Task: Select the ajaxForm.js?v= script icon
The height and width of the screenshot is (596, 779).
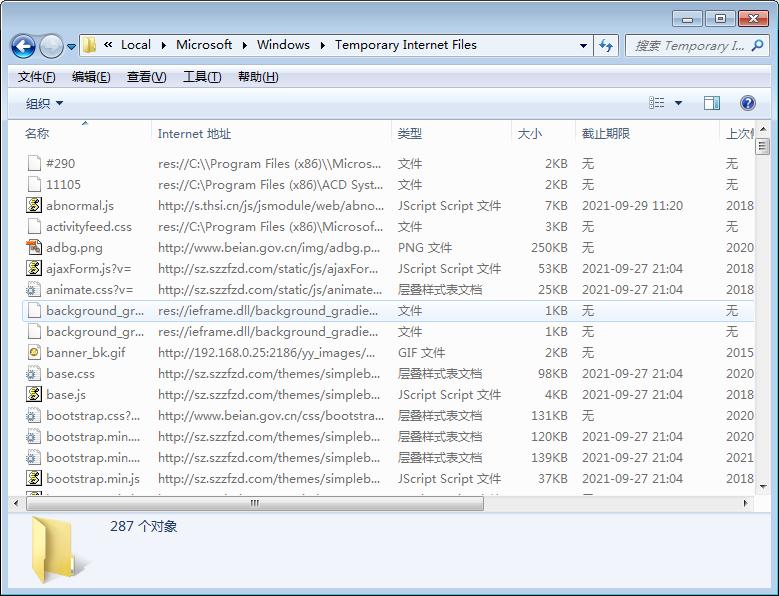Action: [x=34, y=268]
